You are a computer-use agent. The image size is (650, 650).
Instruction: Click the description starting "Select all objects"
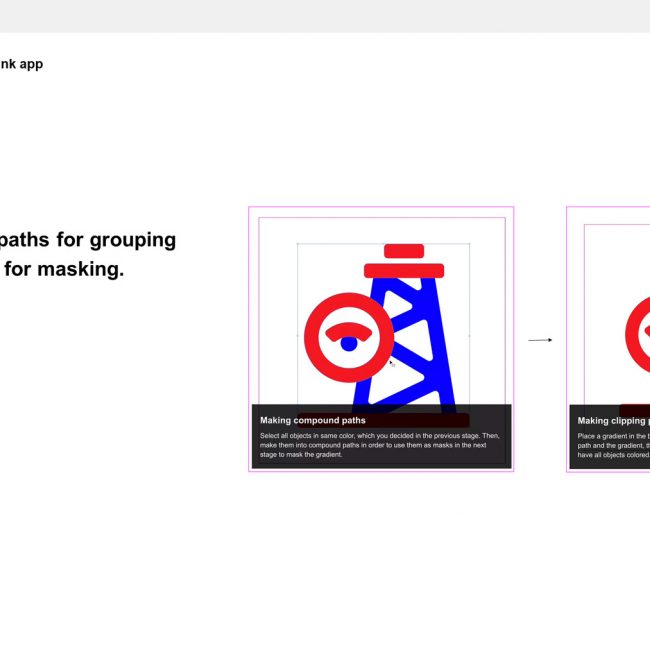[379, 445]
